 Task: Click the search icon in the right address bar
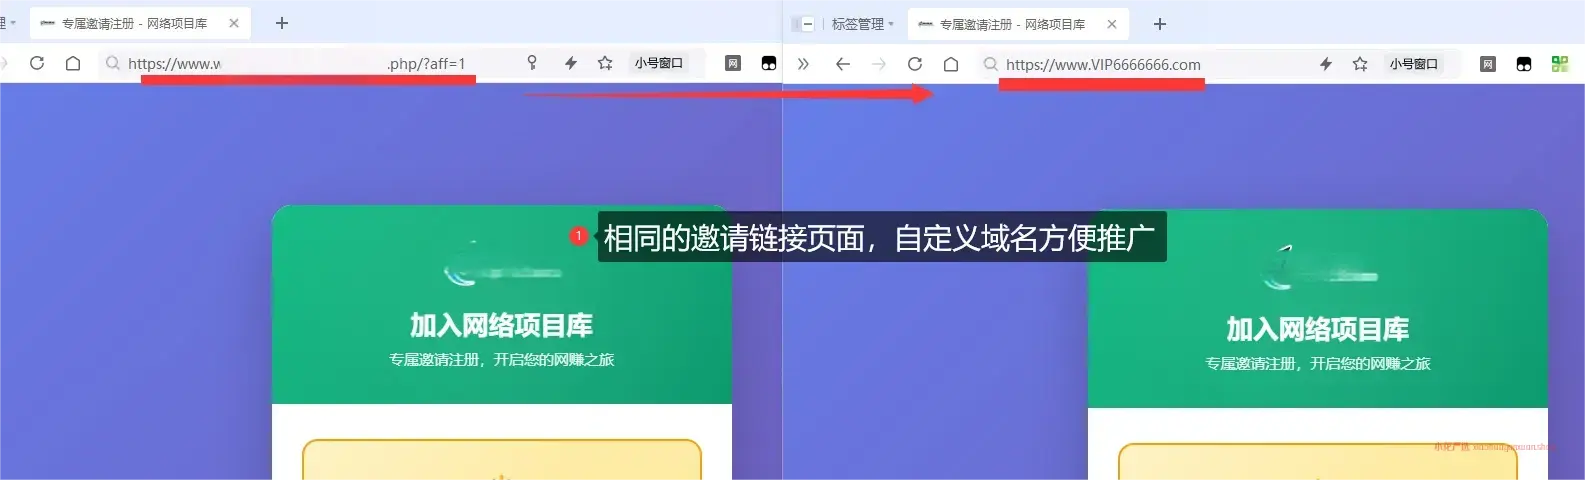(x=991, y=64)
